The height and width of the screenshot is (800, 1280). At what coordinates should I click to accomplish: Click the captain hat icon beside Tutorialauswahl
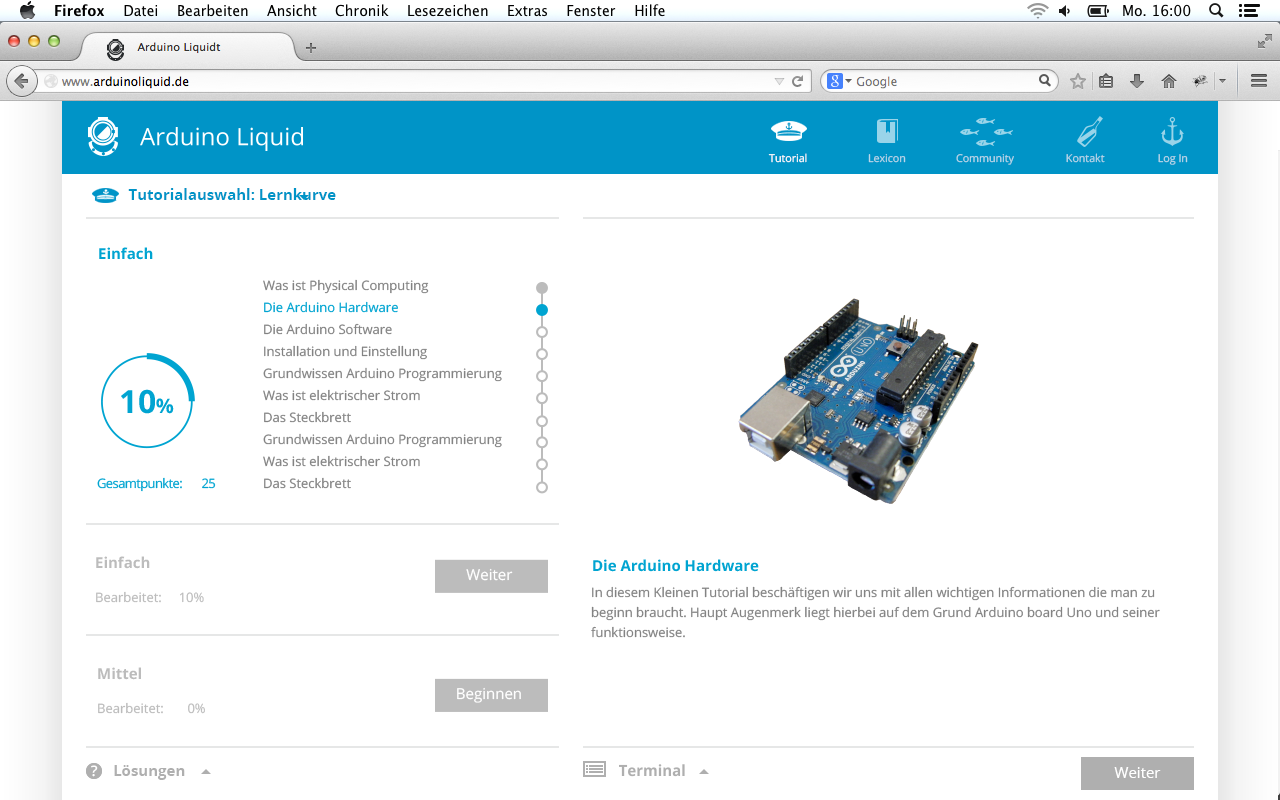coord(105,195)
